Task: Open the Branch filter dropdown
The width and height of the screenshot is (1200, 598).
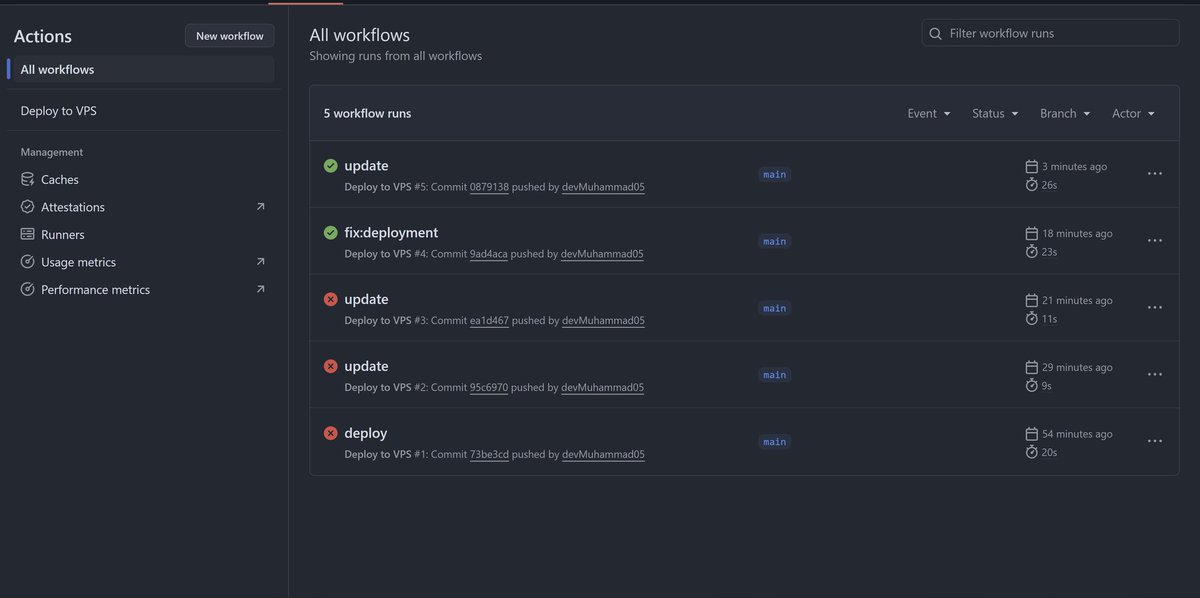Action: [x=1065, y=114]
